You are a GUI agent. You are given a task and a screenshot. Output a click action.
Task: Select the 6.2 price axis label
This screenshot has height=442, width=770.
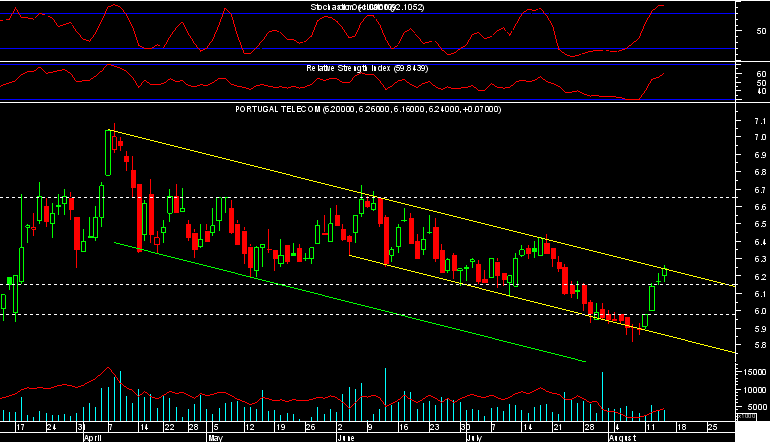click(760, 277)
